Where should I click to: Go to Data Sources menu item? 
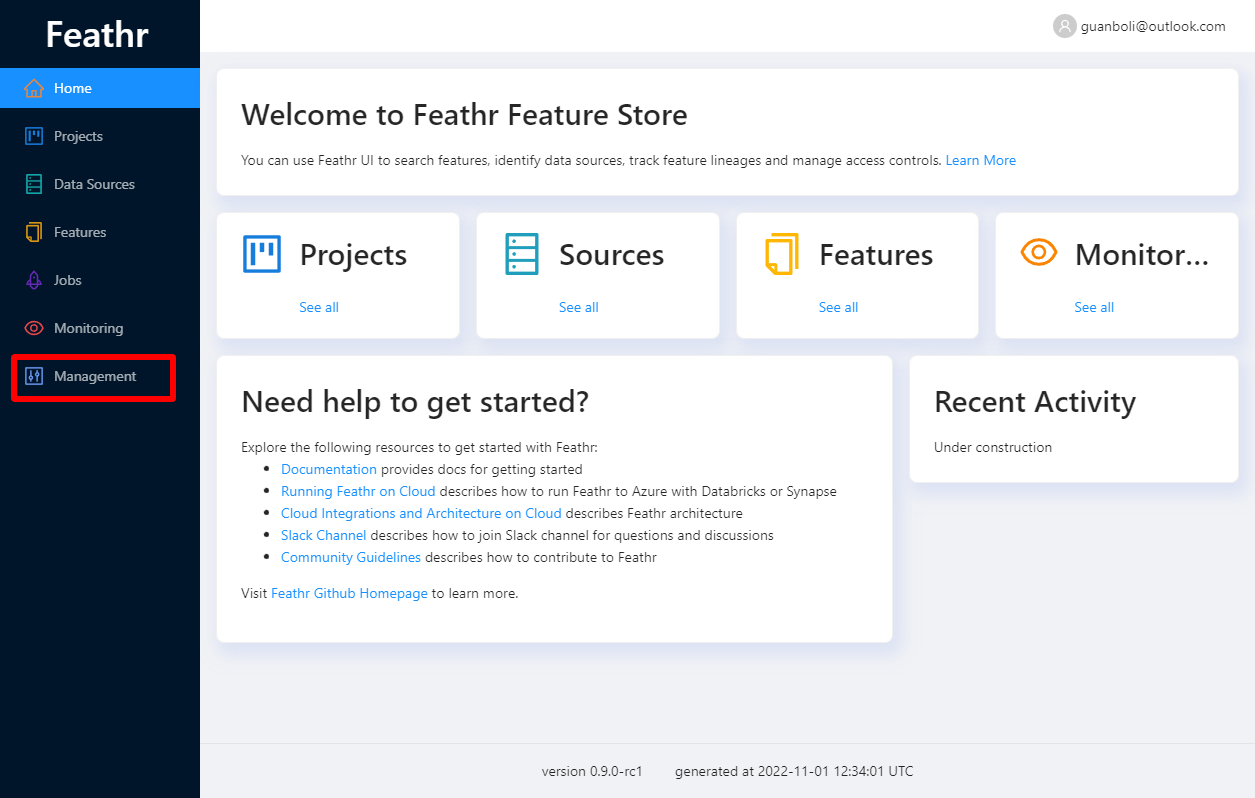coord(94,184)
